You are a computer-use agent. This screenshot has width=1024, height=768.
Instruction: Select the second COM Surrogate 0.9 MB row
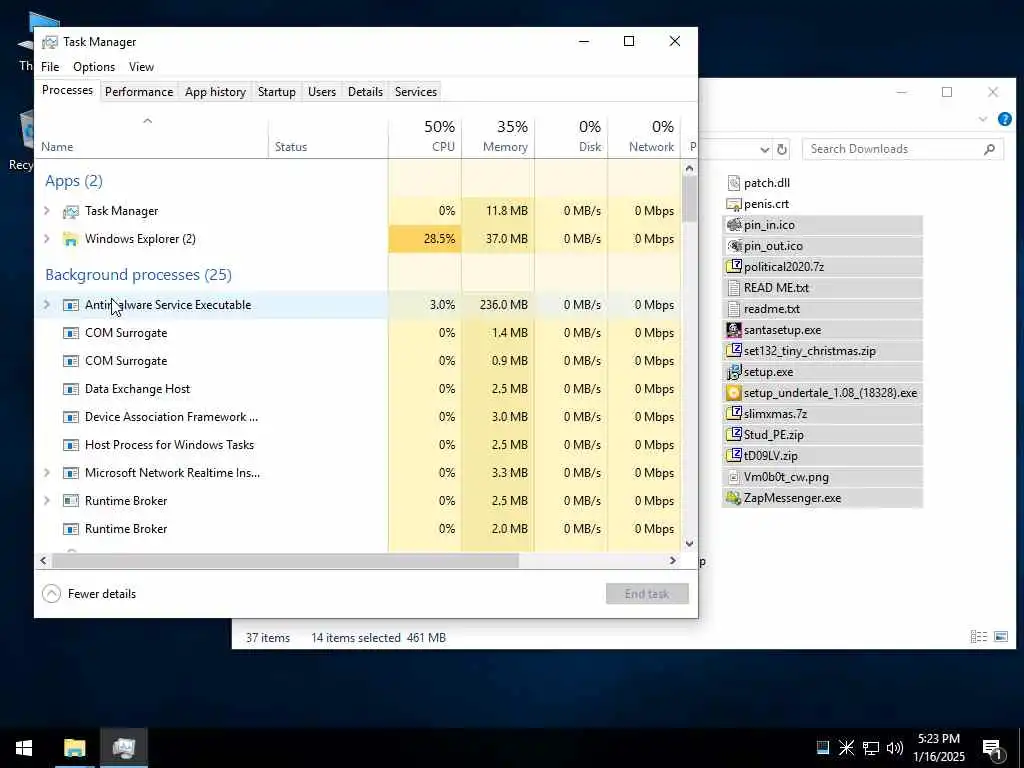click(358, 361)
